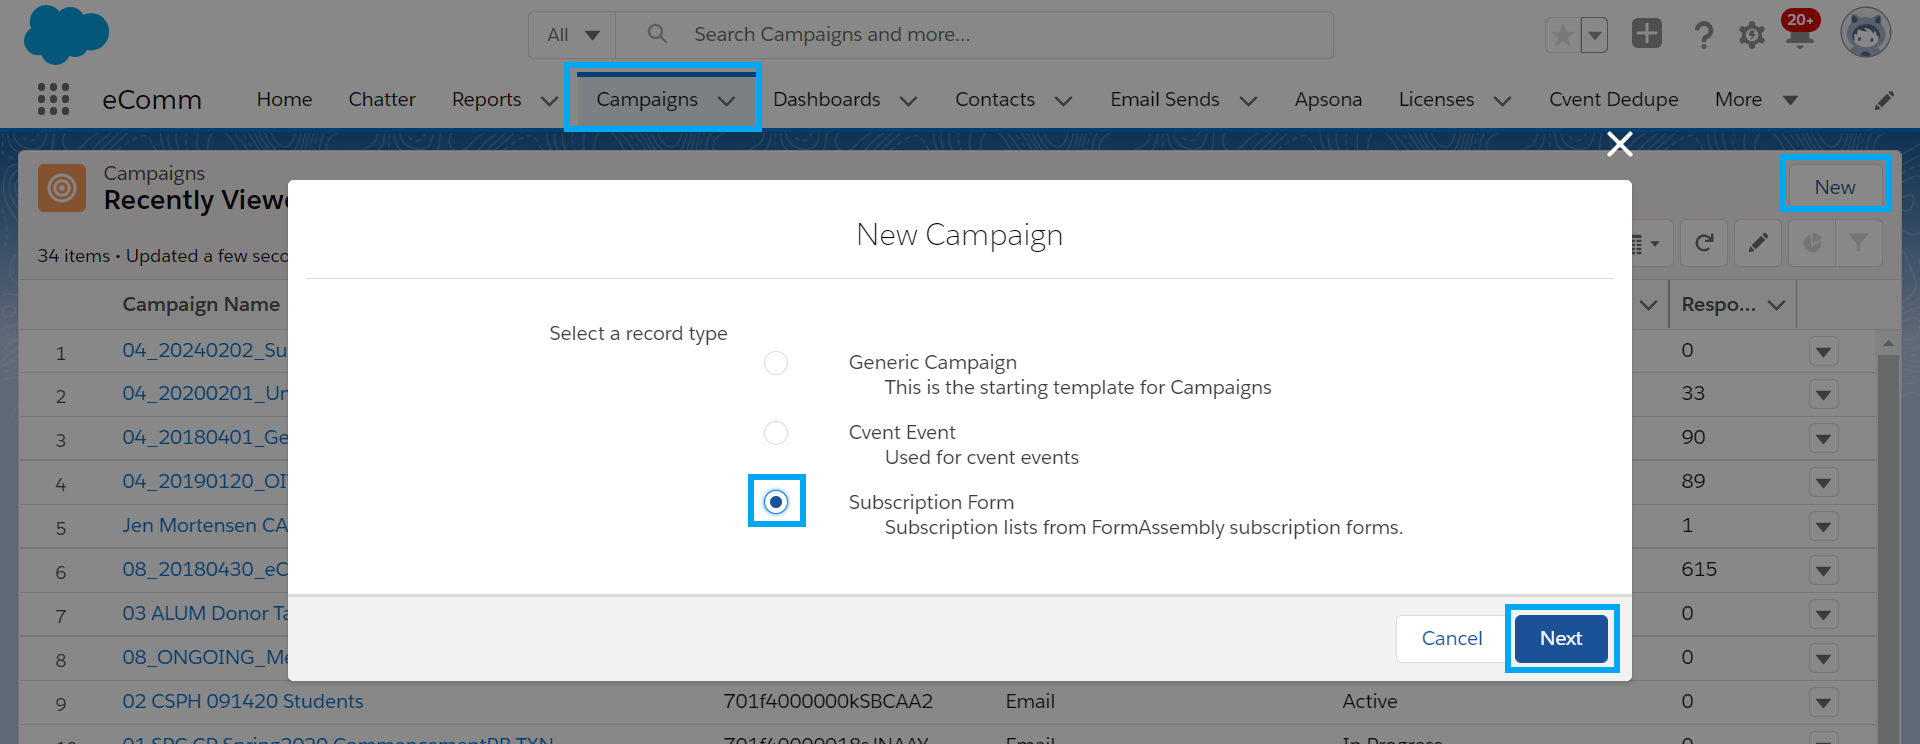Click the inline edit list pencil icon
Screen dimensions: 1920x744
[x=1758, y=243]
